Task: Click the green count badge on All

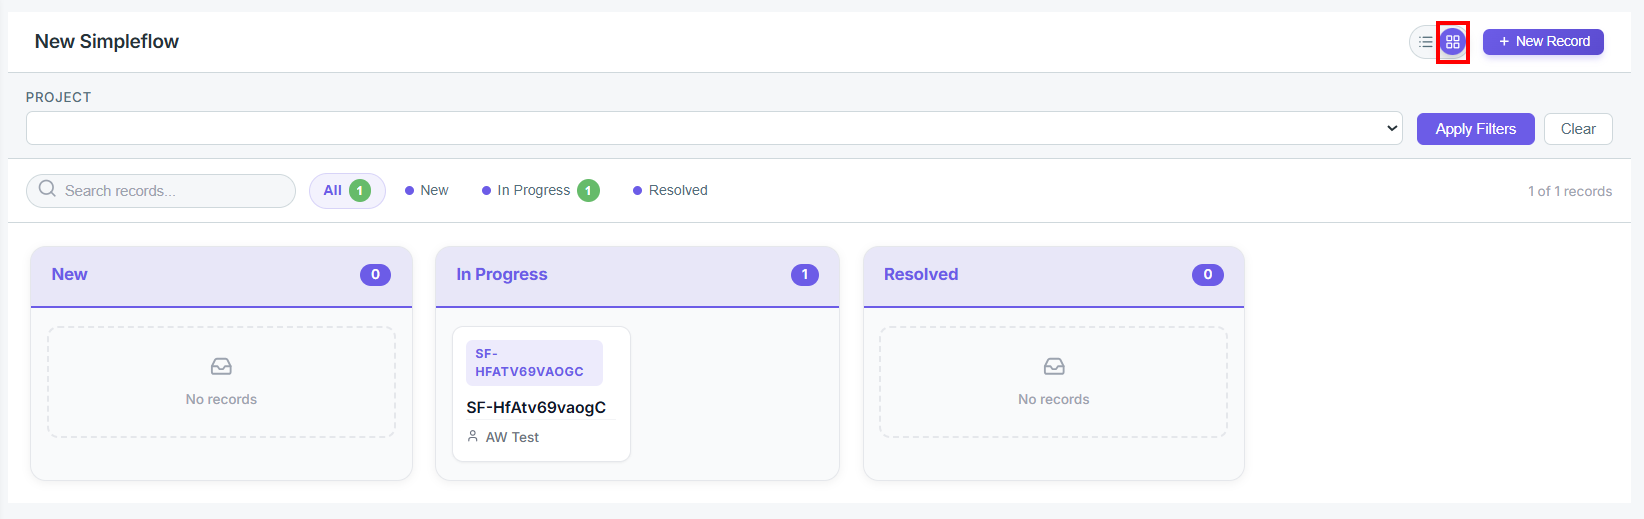Action: pyautogui.click(x=360, y=191)
